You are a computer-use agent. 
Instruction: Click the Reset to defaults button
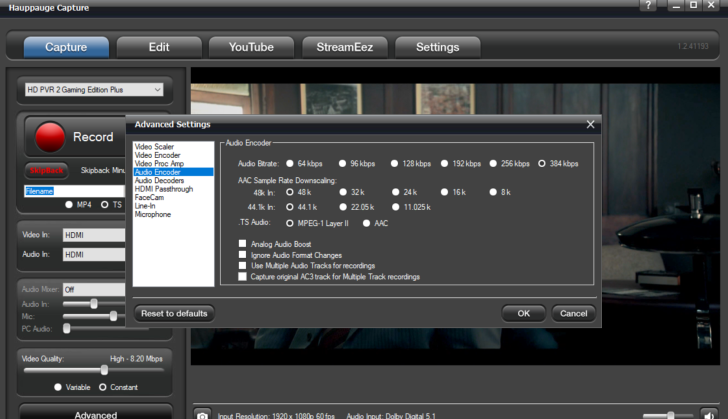[174, 313]
